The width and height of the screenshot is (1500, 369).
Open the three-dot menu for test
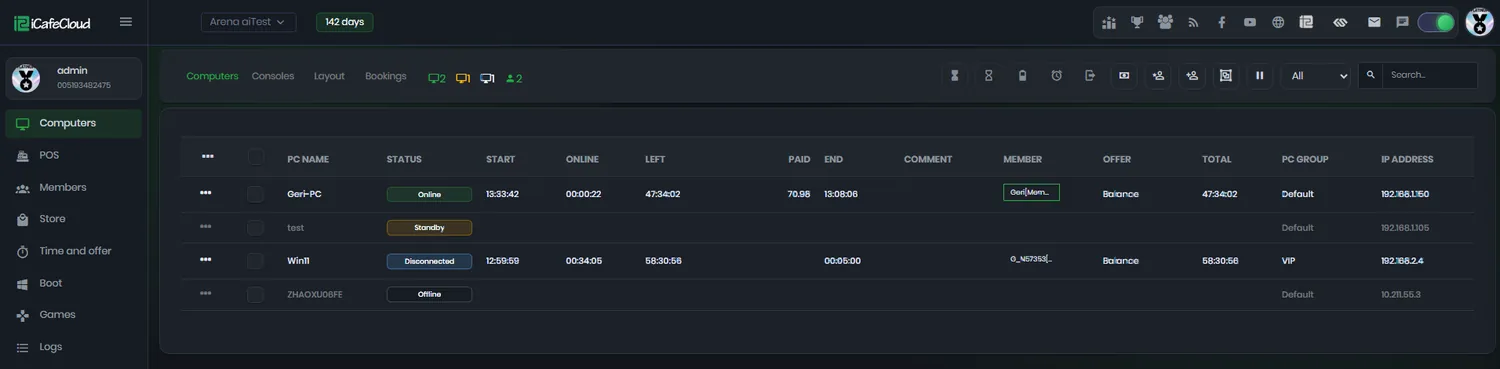pos(206,227)
